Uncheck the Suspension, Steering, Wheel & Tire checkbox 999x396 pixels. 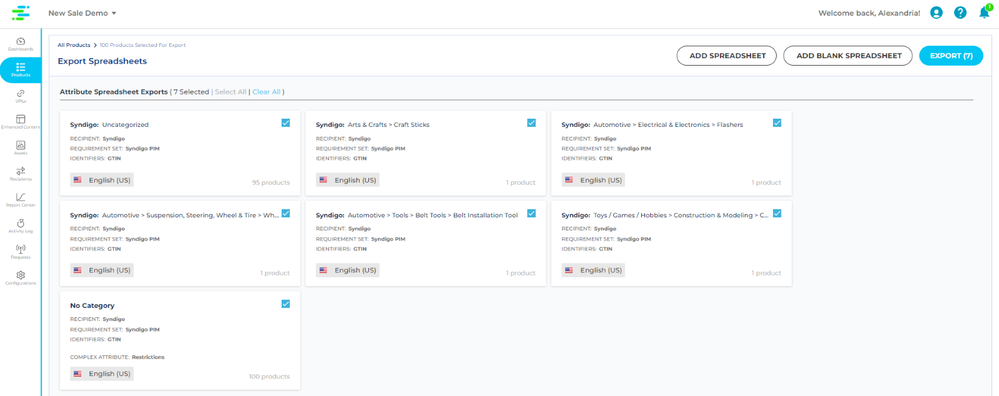285,213
